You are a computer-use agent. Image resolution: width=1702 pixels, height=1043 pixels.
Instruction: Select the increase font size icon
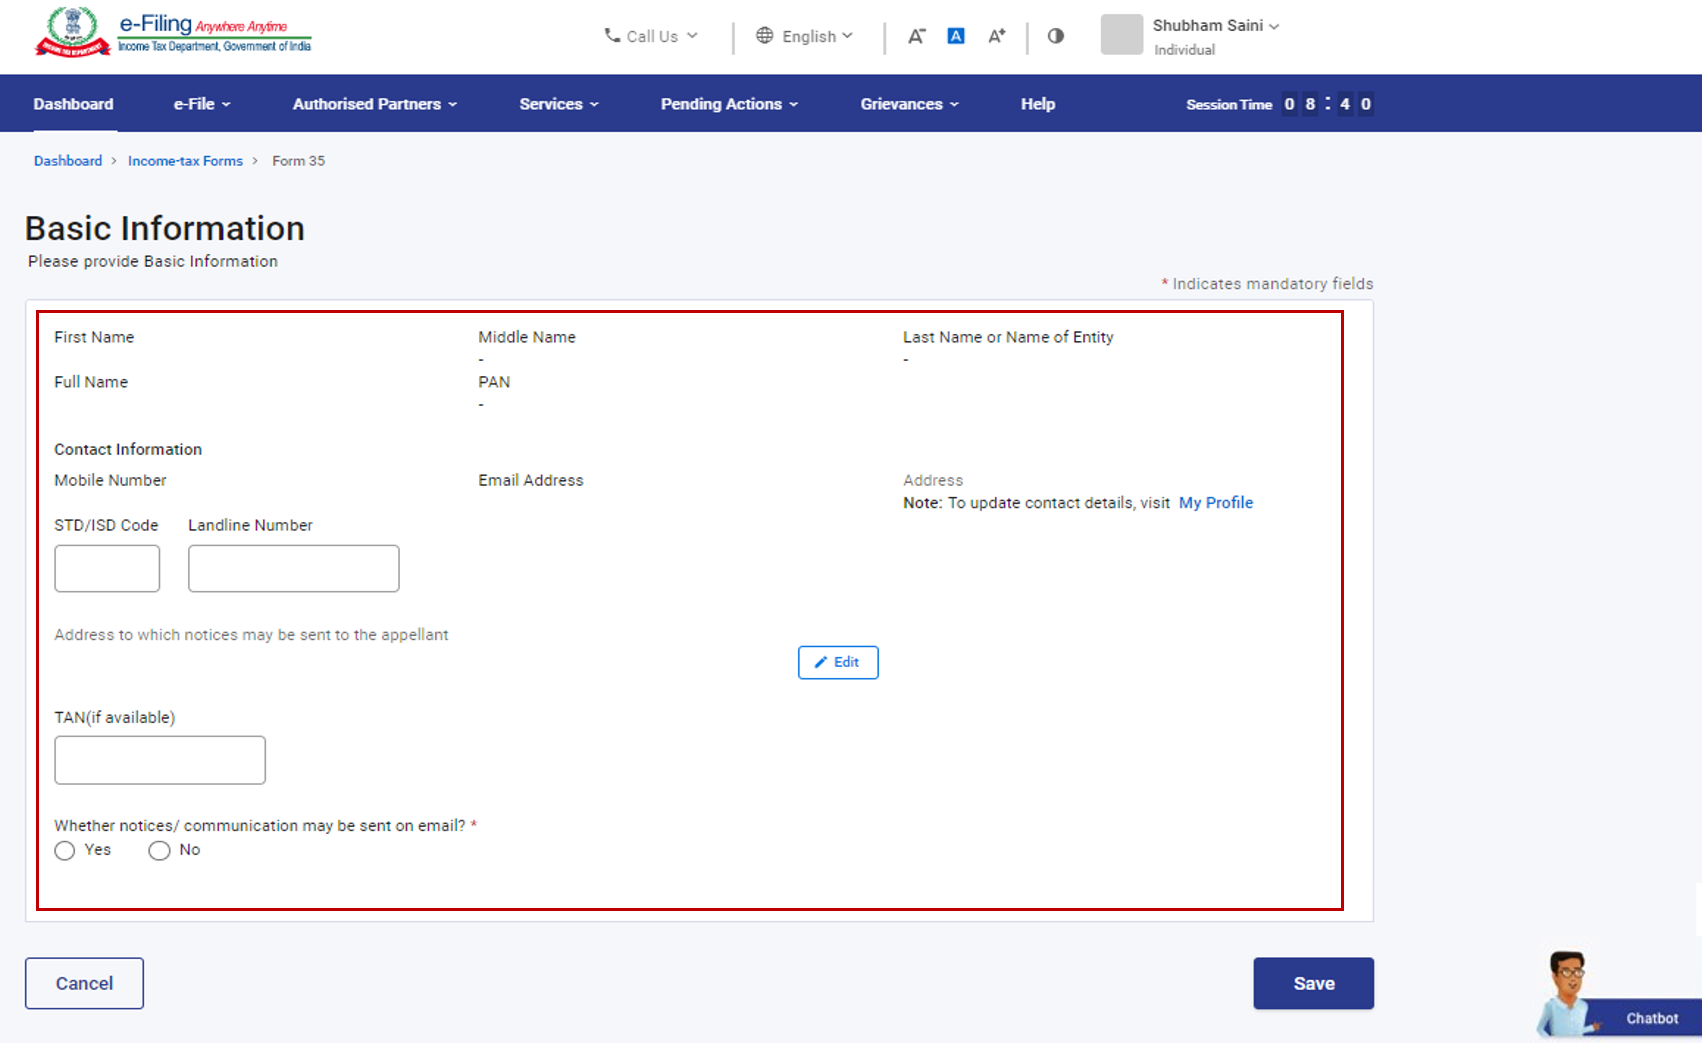(x=996, y=35)
